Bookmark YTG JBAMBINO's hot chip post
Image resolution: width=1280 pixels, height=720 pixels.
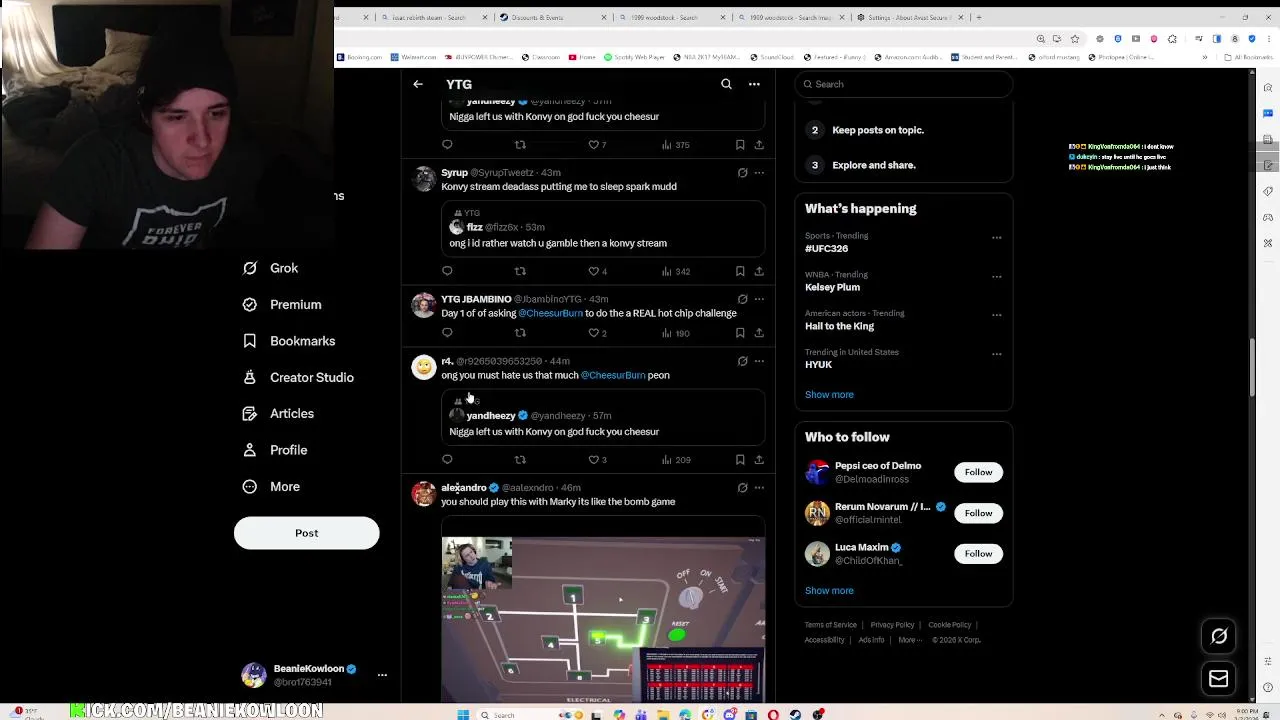(740, 333)
